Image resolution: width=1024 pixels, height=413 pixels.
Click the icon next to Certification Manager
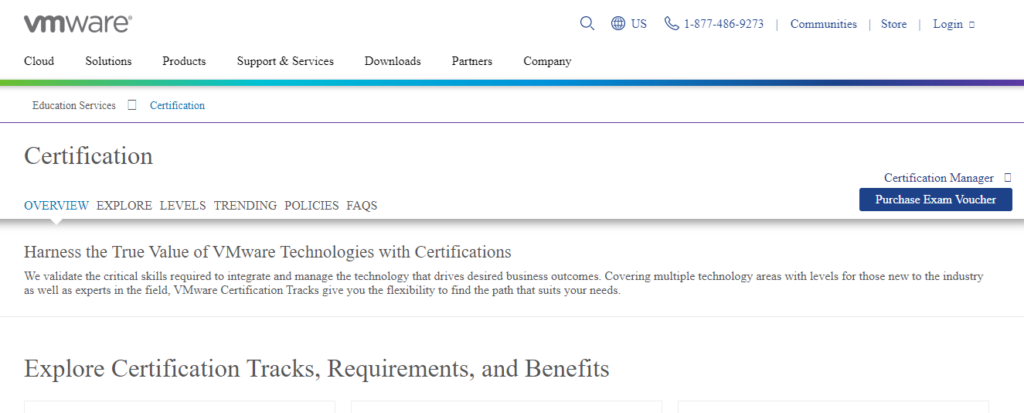[1007, 177]
